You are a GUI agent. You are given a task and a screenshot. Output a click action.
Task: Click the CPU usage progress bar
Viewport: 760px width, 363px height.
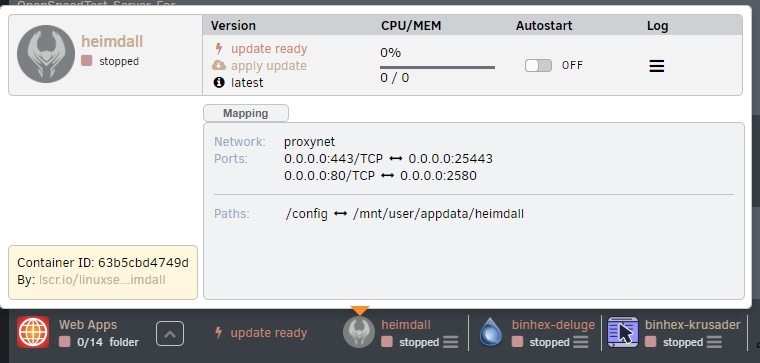click(437, 67)
